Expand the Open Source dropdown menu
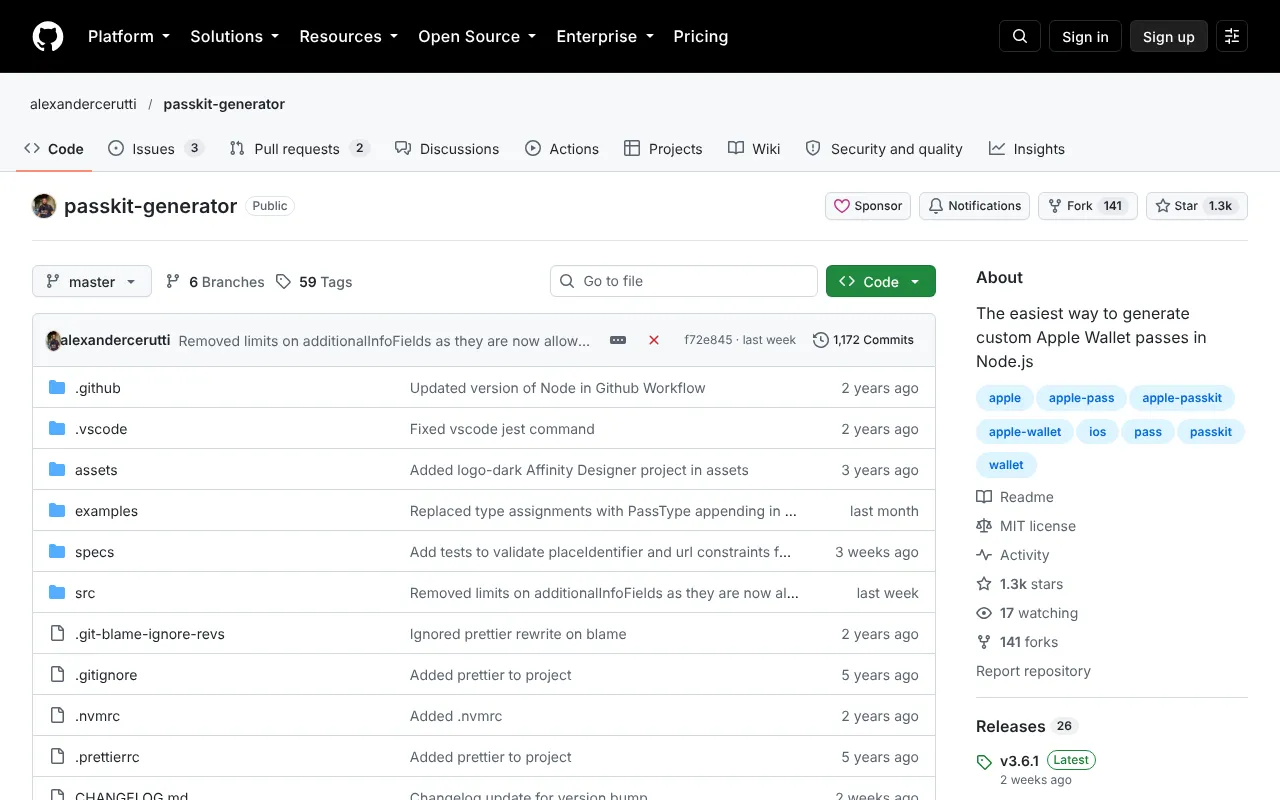 click(477, 36)
